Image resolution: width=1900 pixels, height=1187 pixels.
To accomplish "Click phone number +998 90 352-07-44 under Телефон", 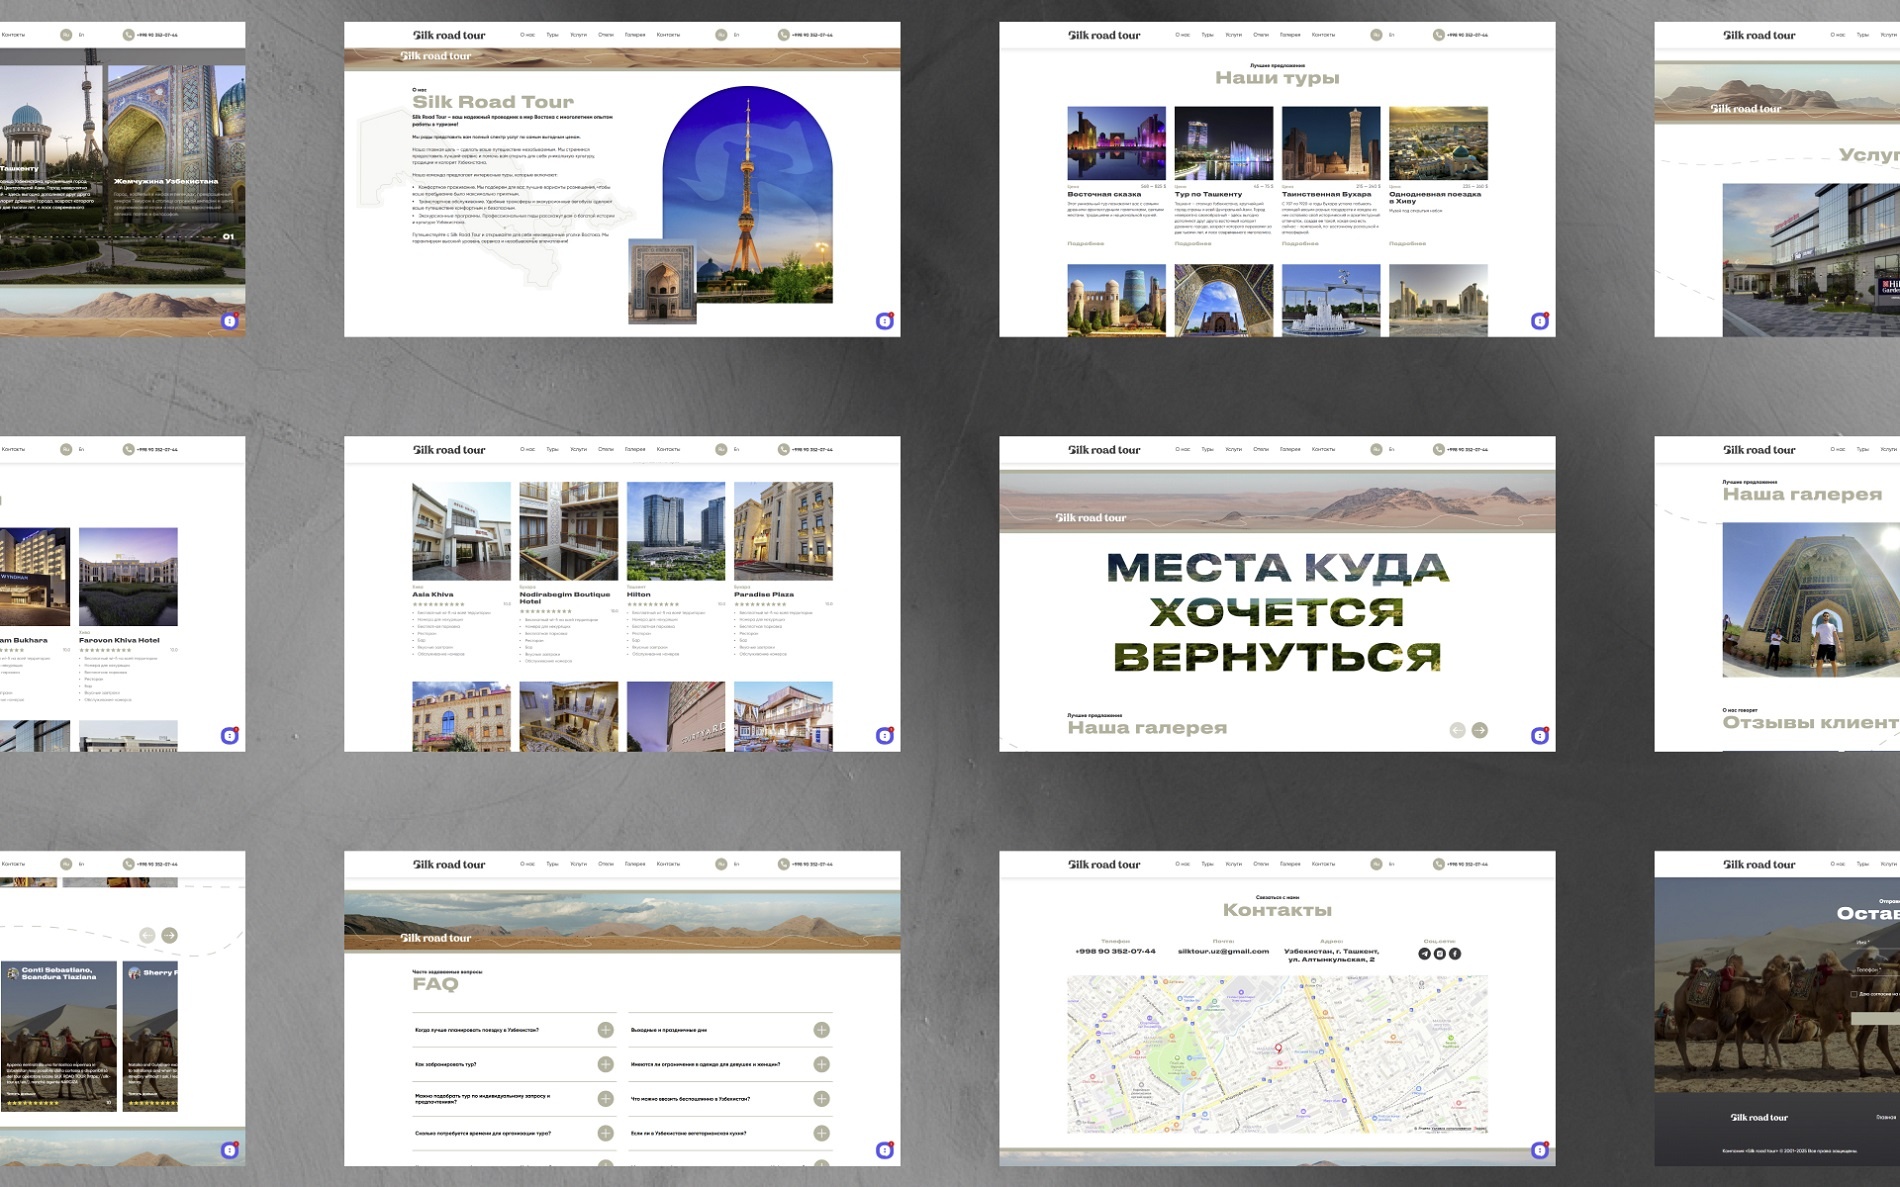I will 1115,951.
